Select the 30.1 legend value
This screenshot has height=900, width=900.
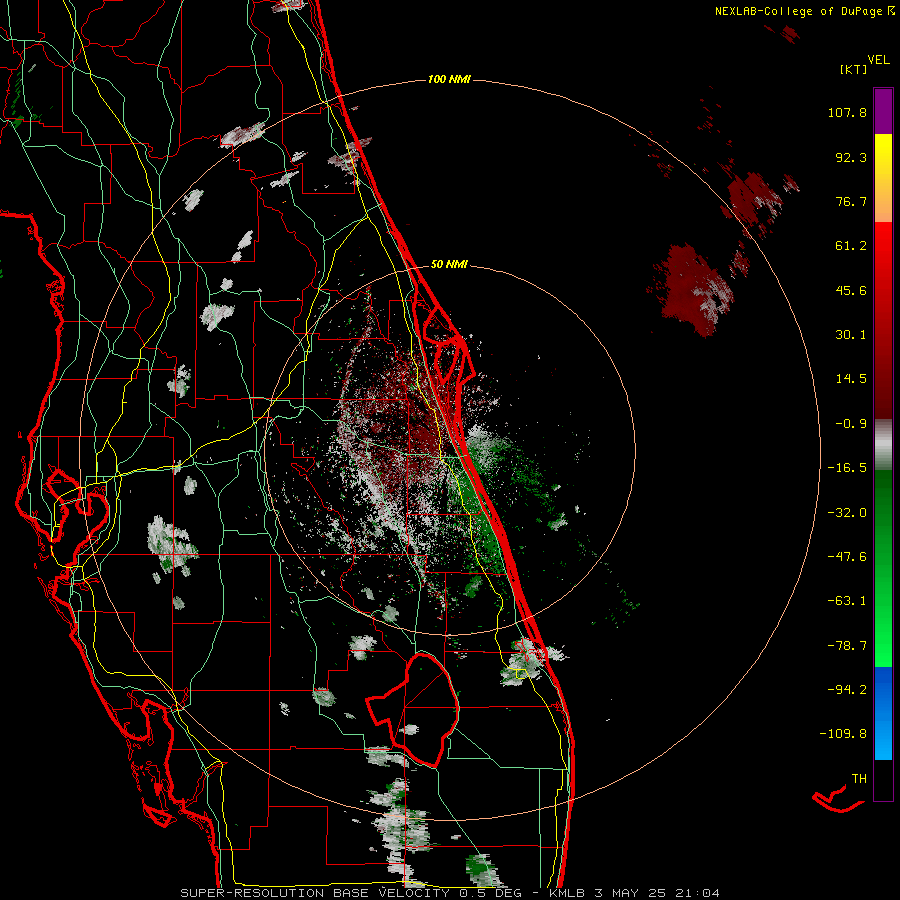pyautogui.click(x=851, y=335)
